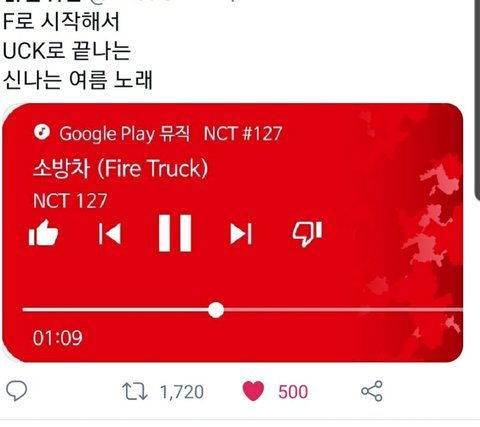Tap the thumbs down icon

(x=307, y=234)
